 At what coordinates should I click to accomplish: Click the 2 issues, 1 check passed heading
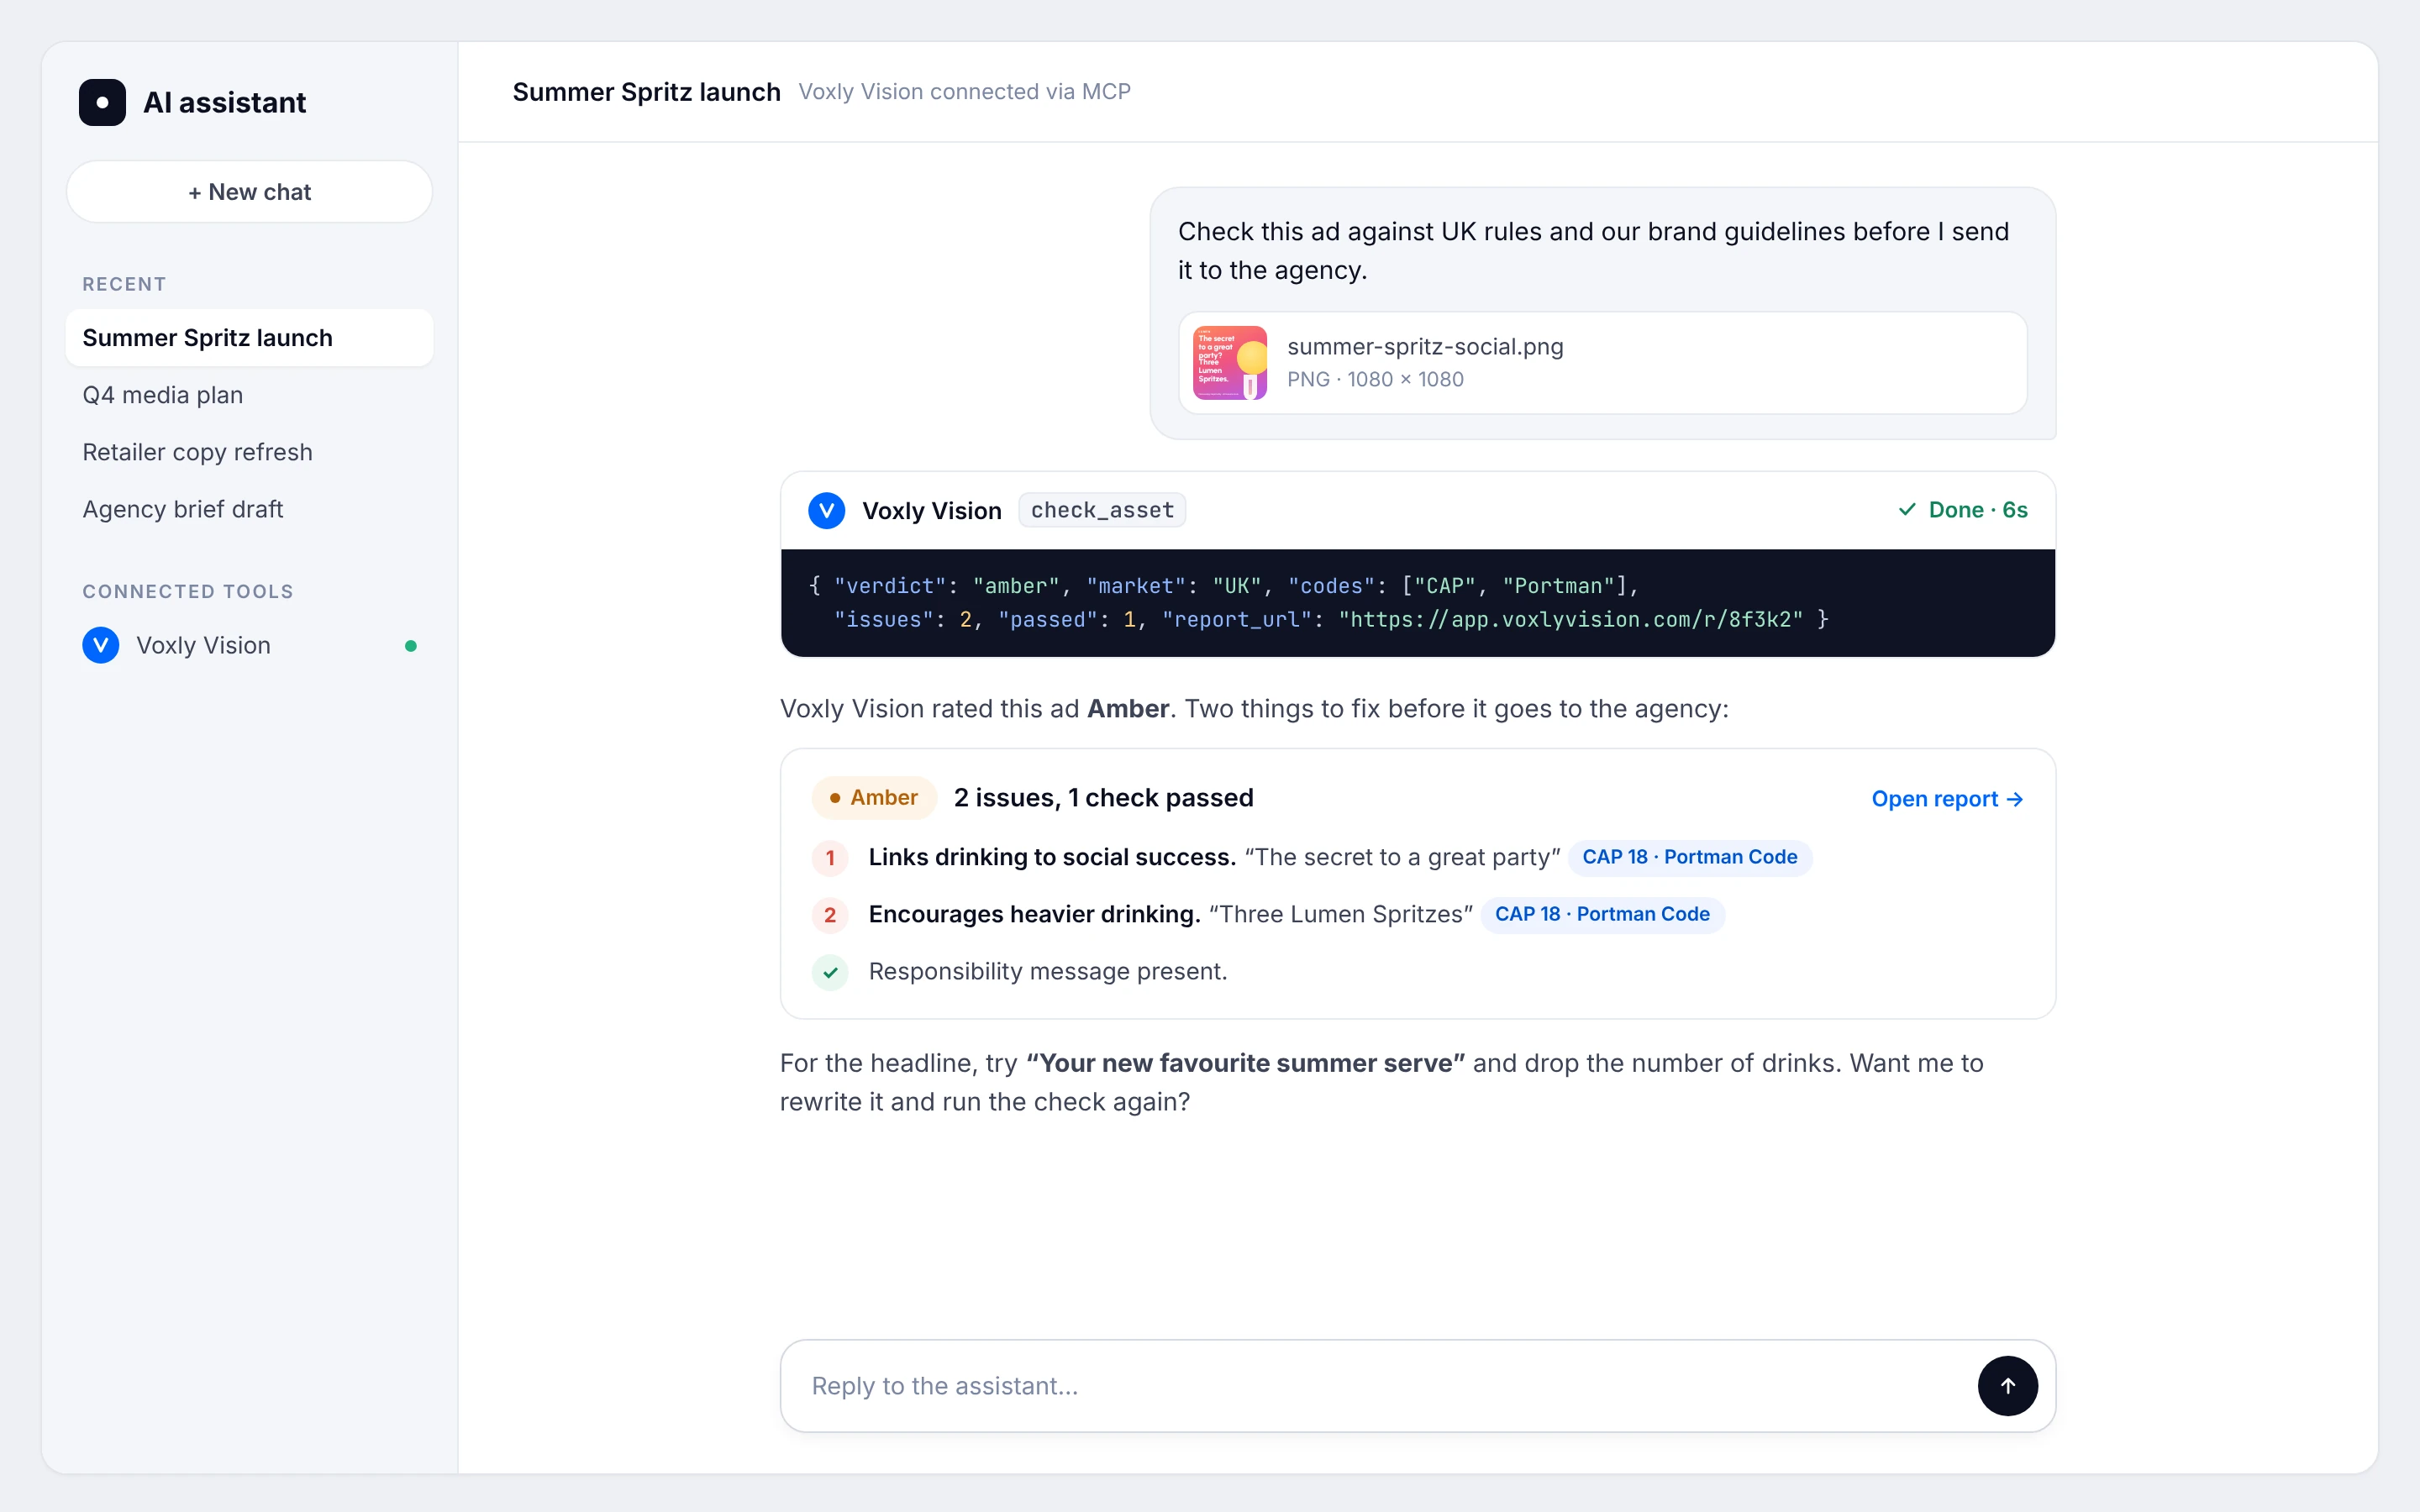1103,798
